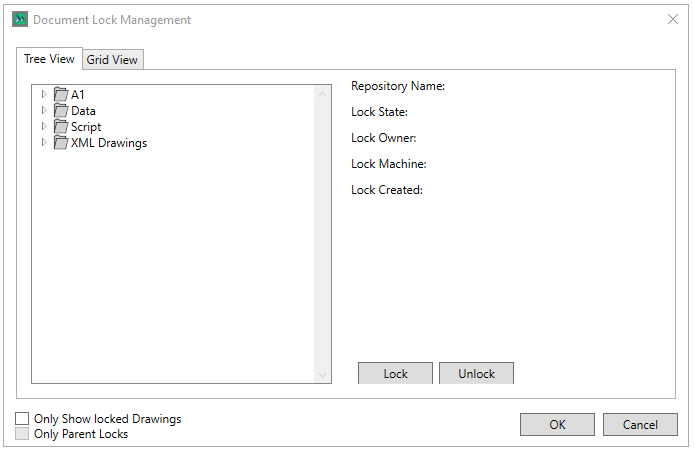Select the XML Drawings label in tree

109,143
